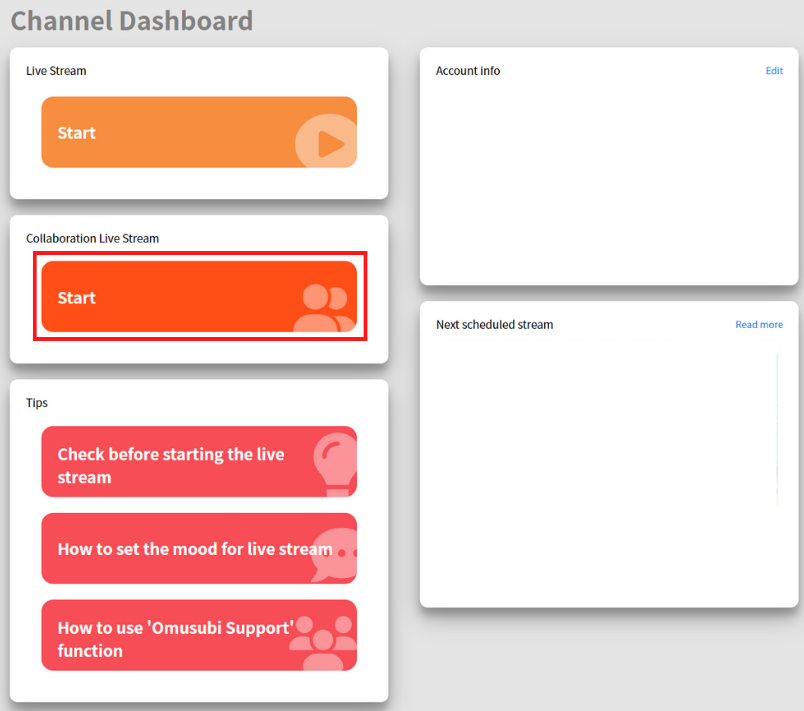The width and height of the screenshot is (804, 711).
Task: Open 'How to use Omusubi Support function' tip
Action: 199,635
